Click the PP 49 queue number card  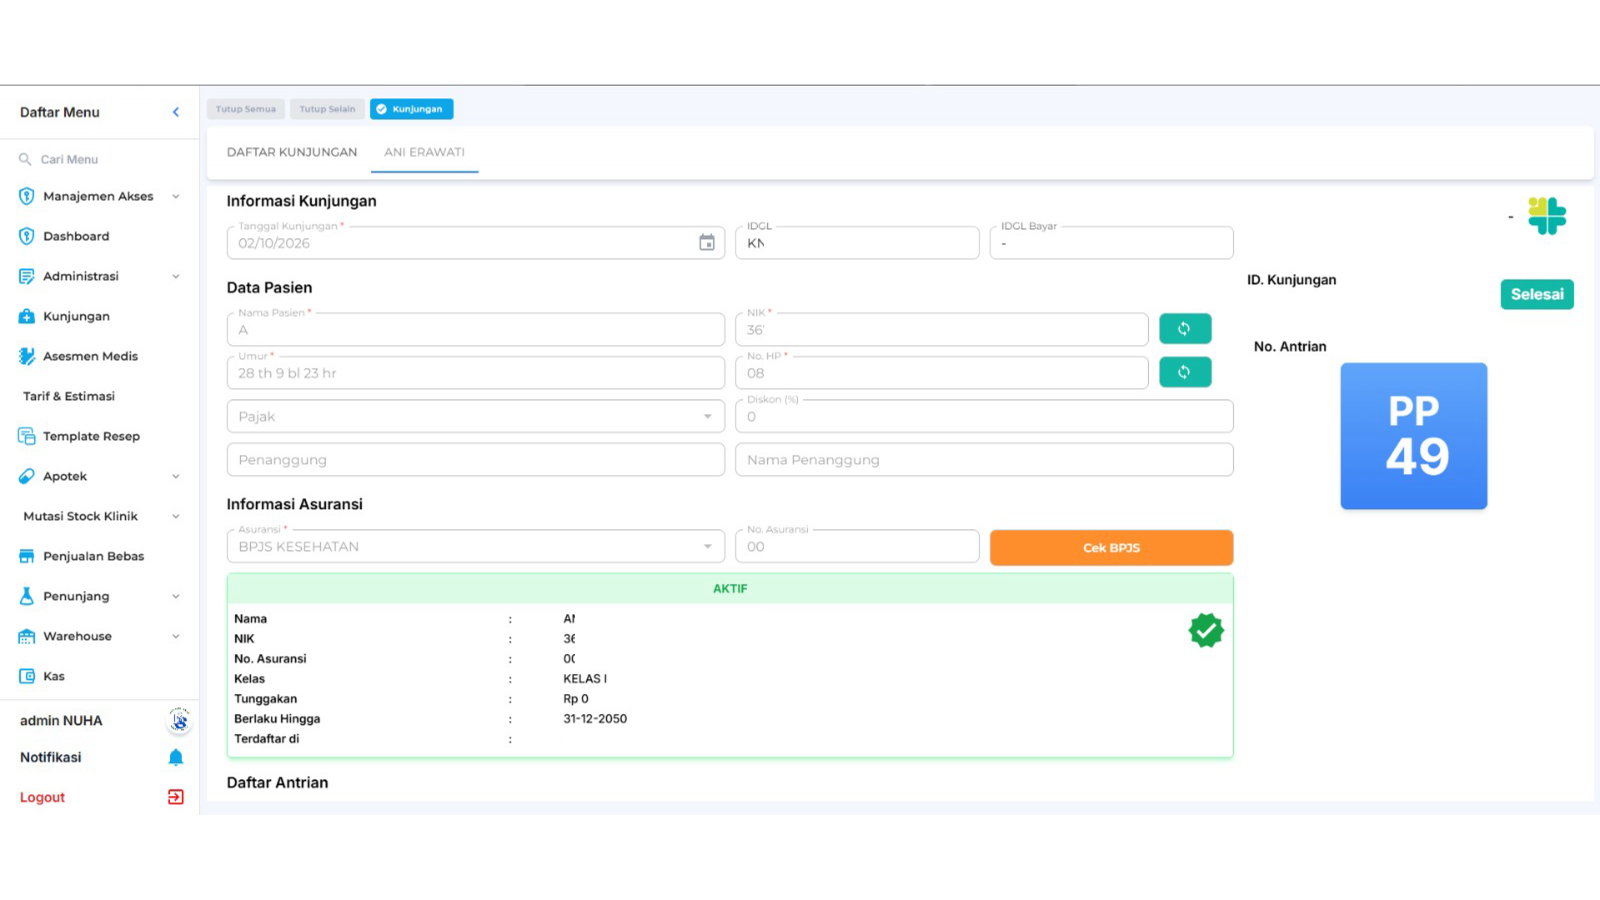(x=1414, y=436)
